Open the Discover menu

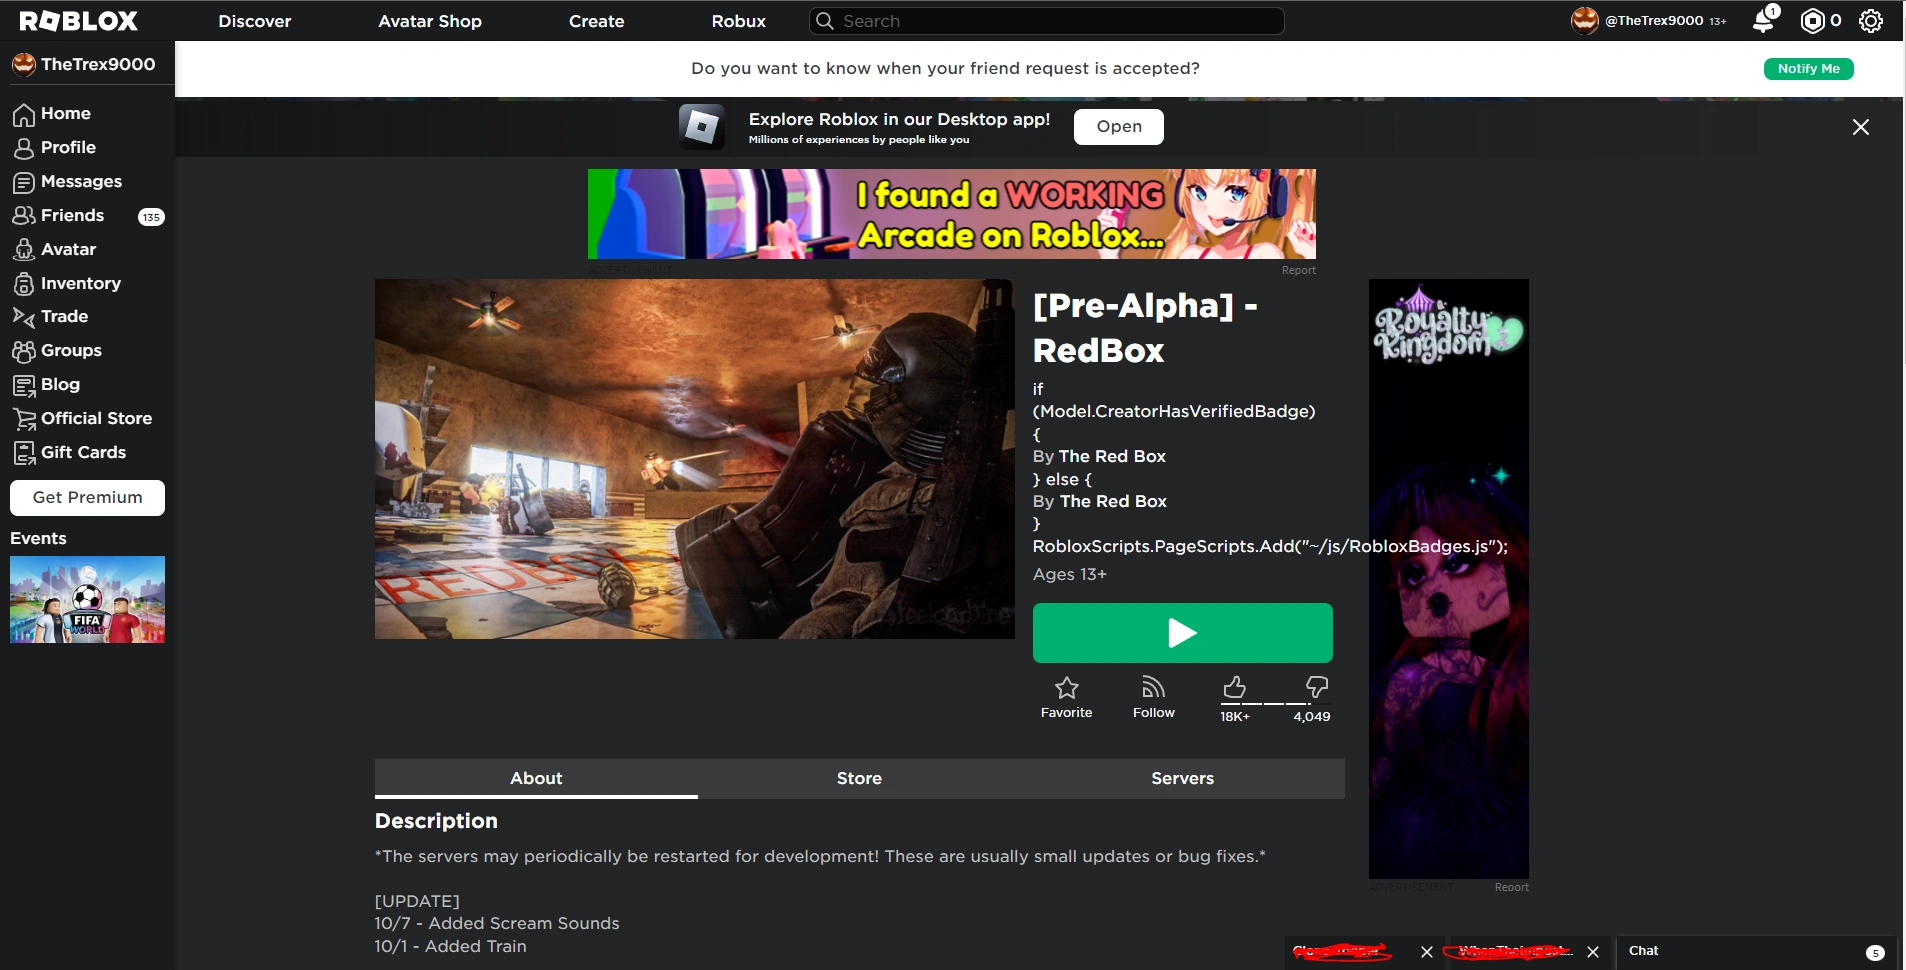[x=255, y=21]
